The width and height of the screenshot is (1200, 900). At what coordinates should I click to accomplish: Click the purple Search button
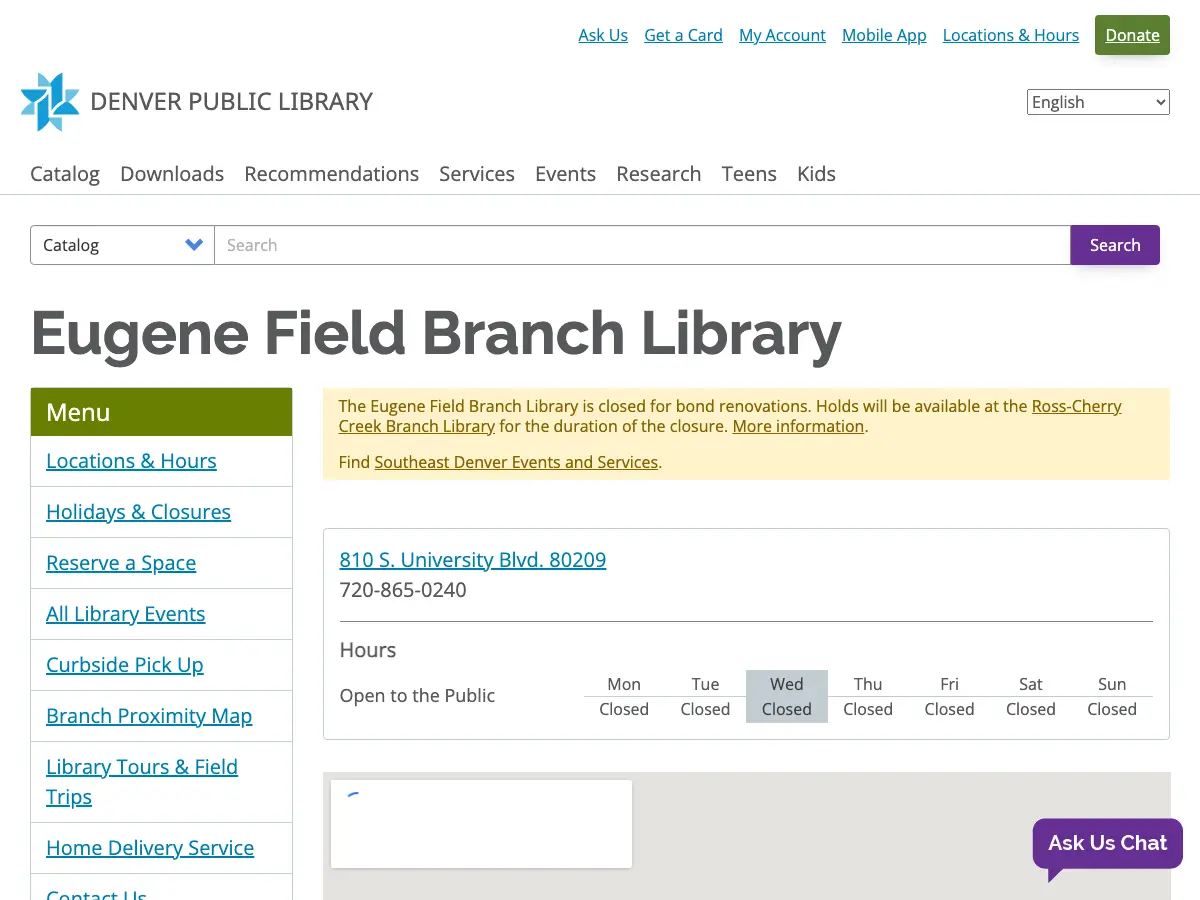click(x=1115, y=245)
